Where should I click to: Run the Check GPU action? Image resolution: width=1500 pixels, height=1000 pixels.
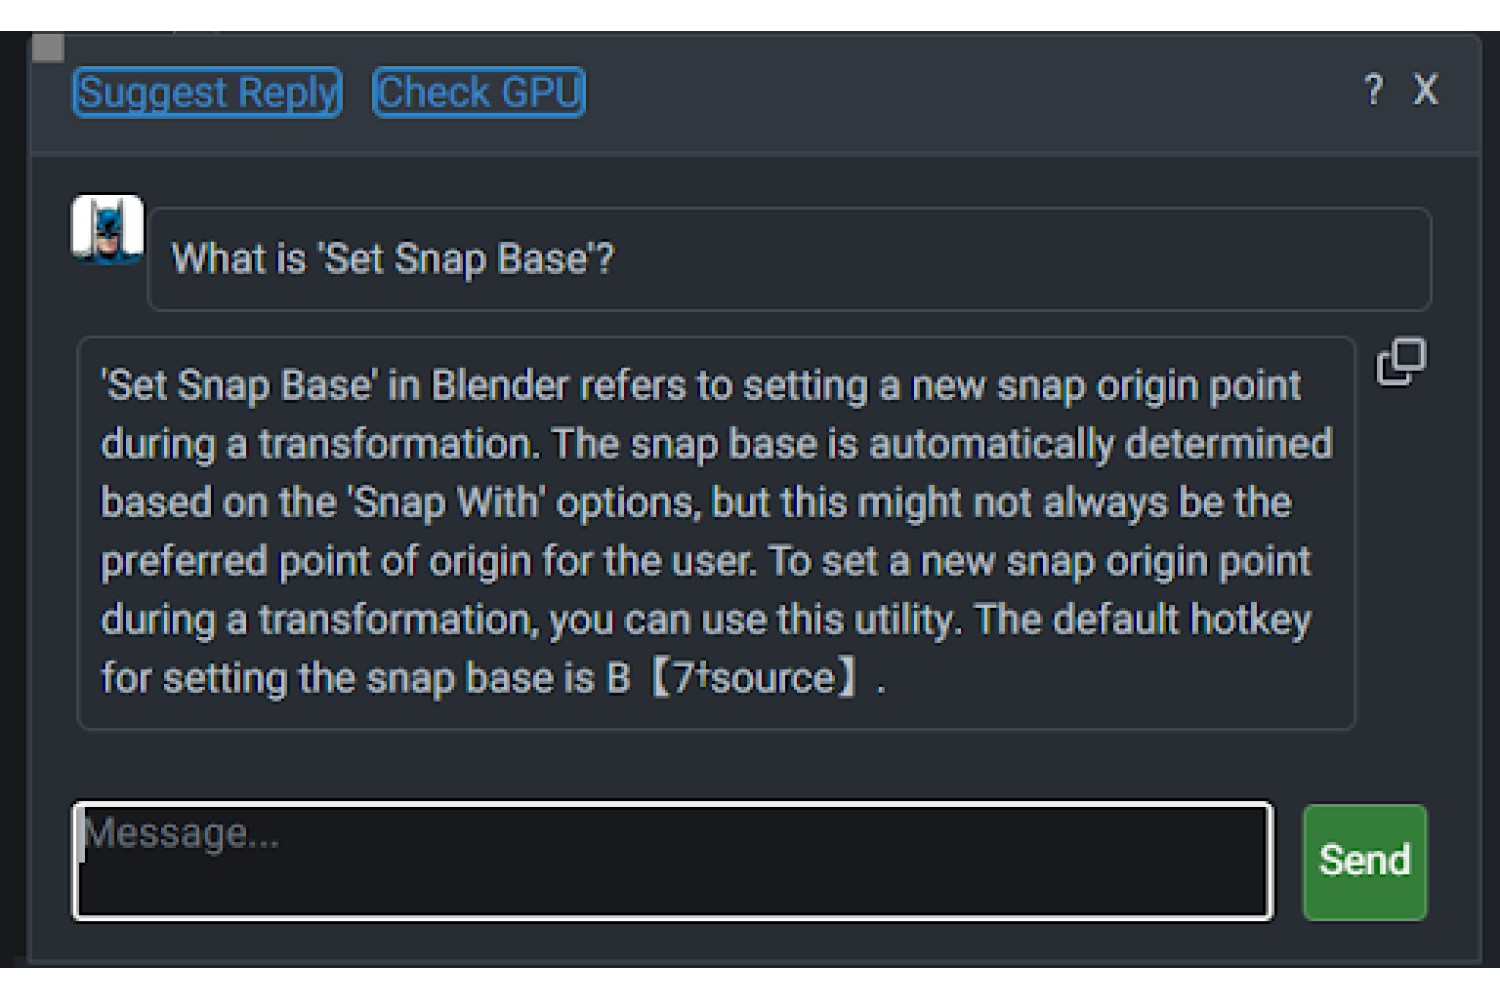point(479,92)
